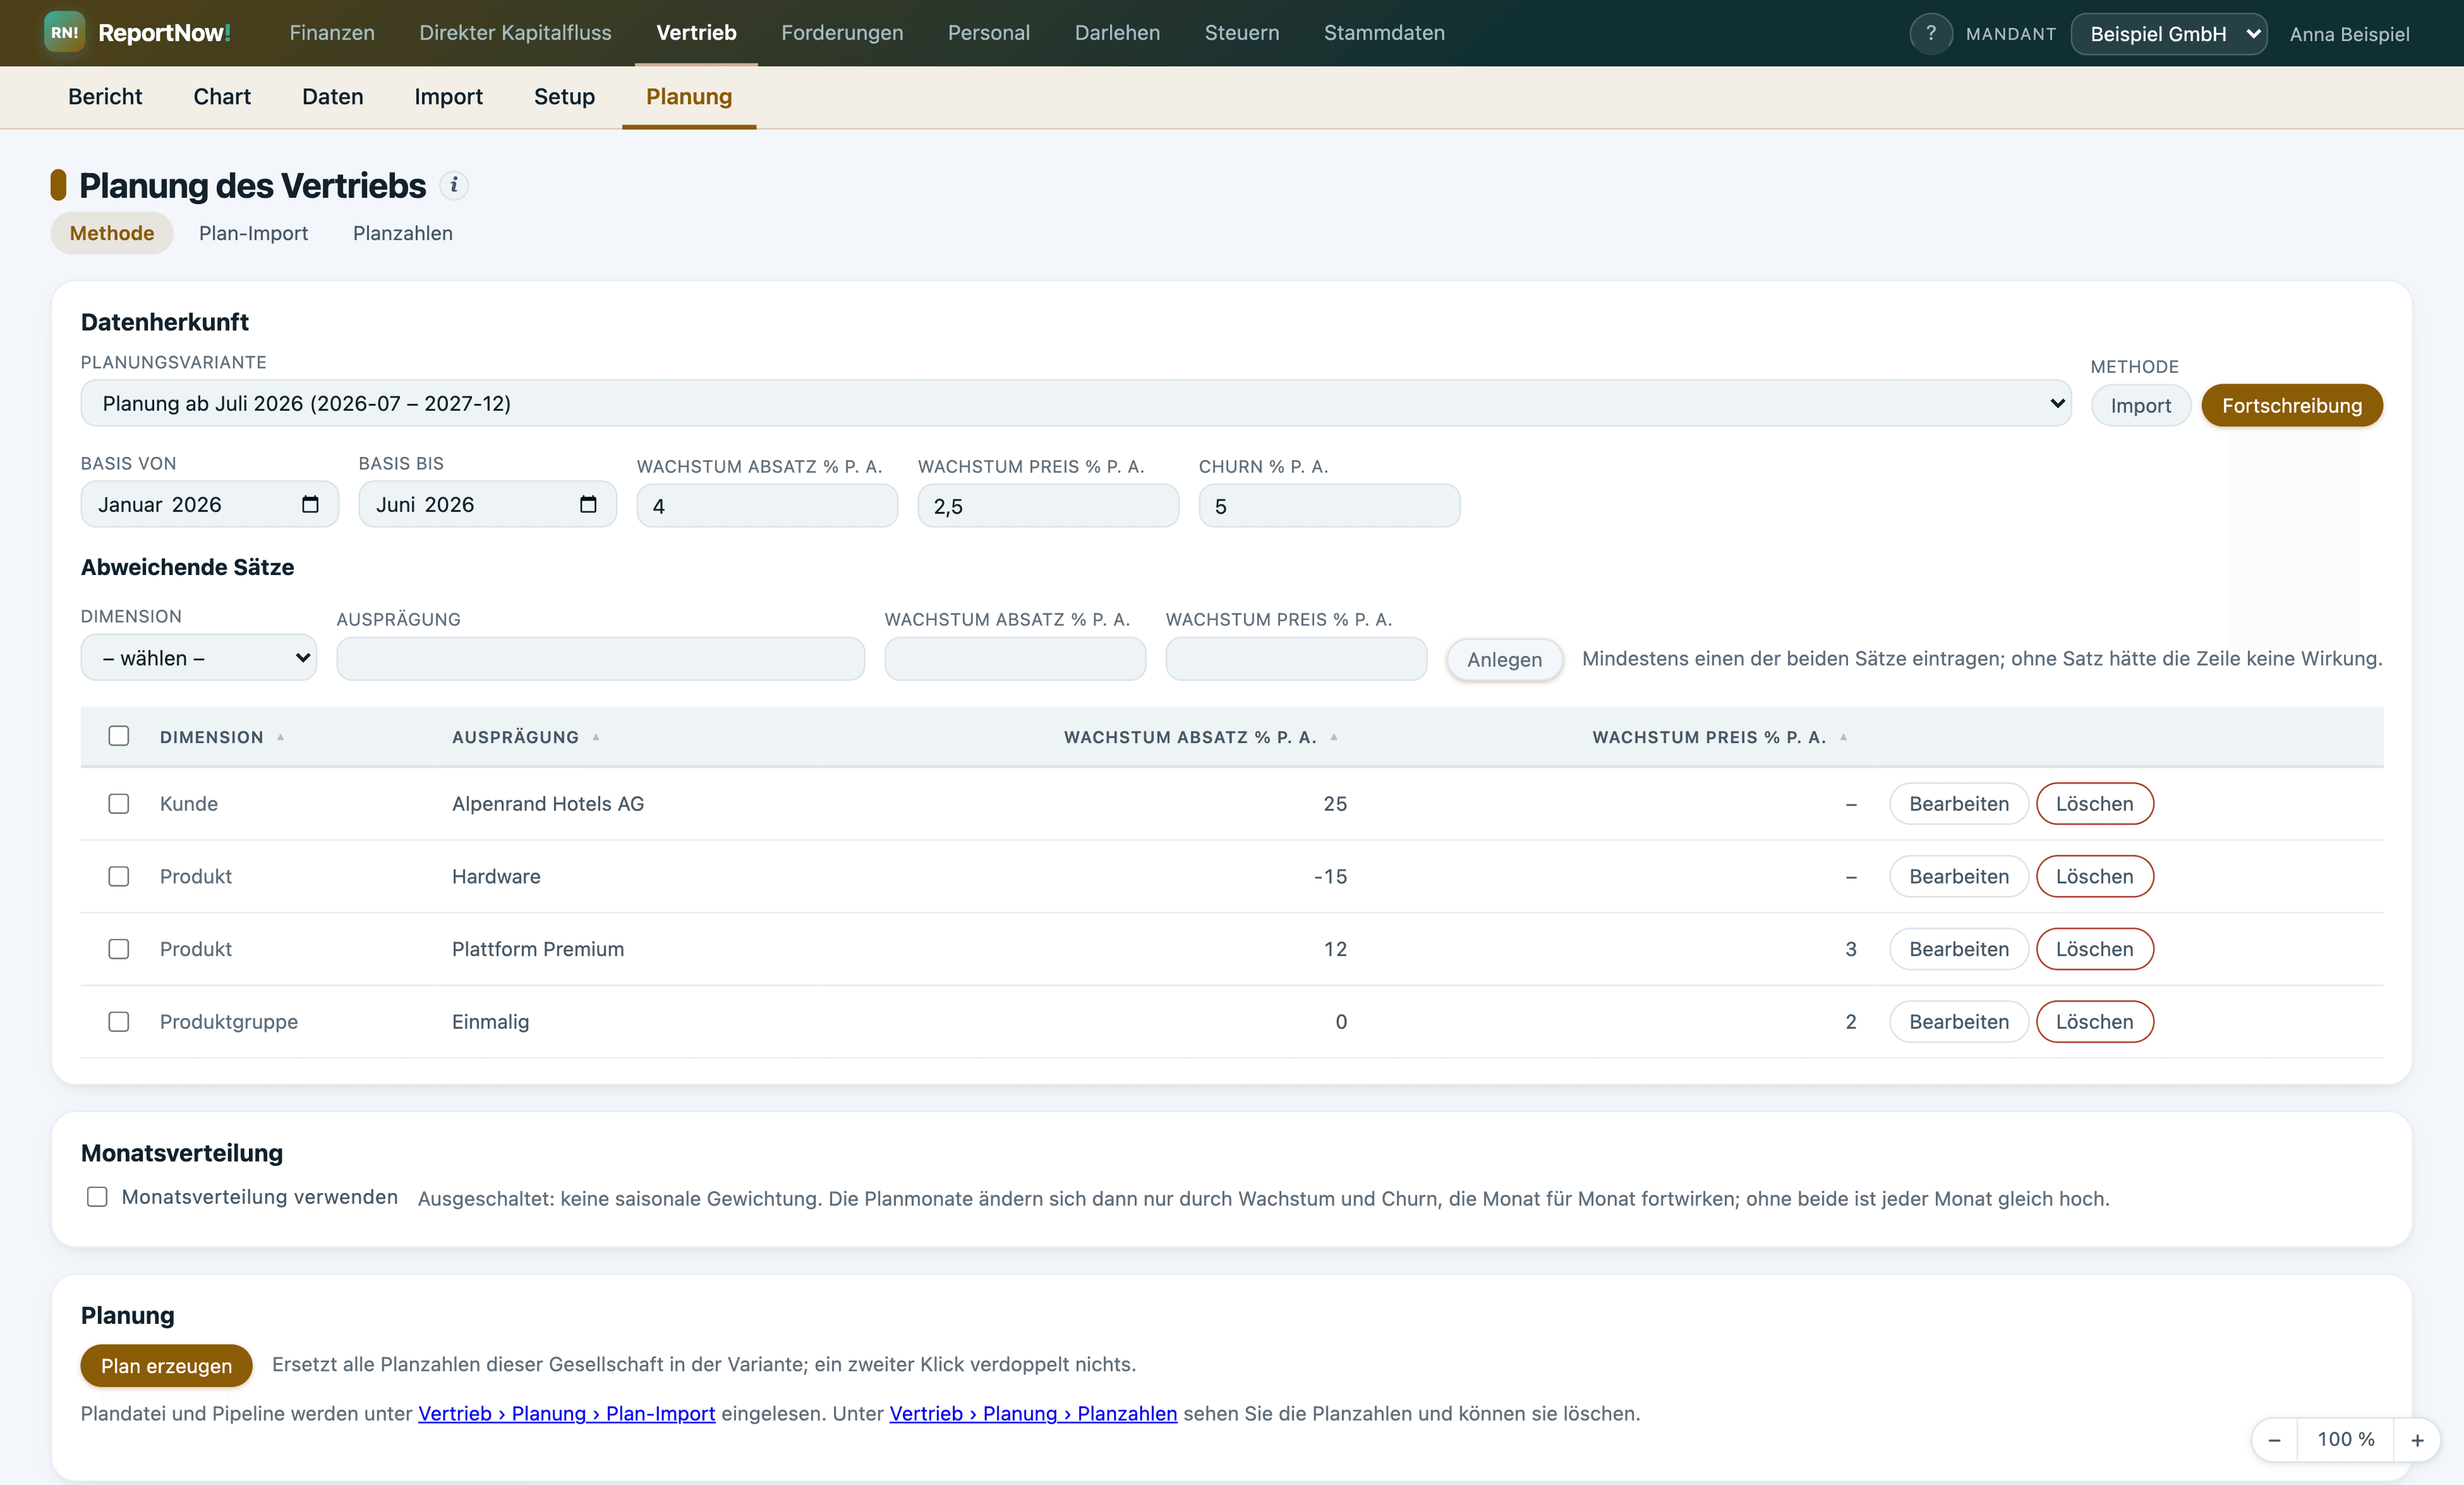Screen dimensions: 2464x1485
Task: Open the Dimension wählen dropdown
Action: (199, 658)
